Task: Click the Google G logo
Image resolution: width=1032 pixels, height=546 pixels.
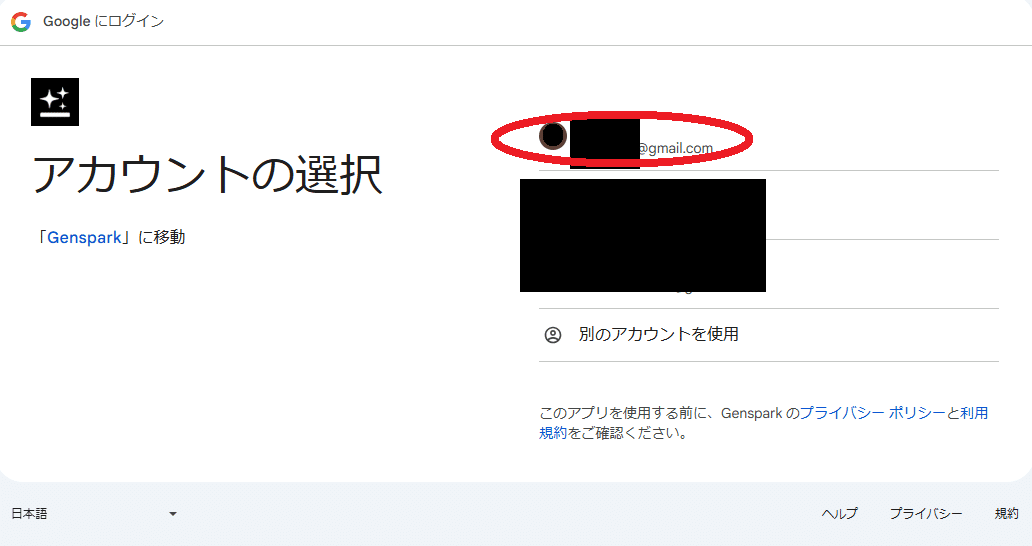Action: [21, 22]
